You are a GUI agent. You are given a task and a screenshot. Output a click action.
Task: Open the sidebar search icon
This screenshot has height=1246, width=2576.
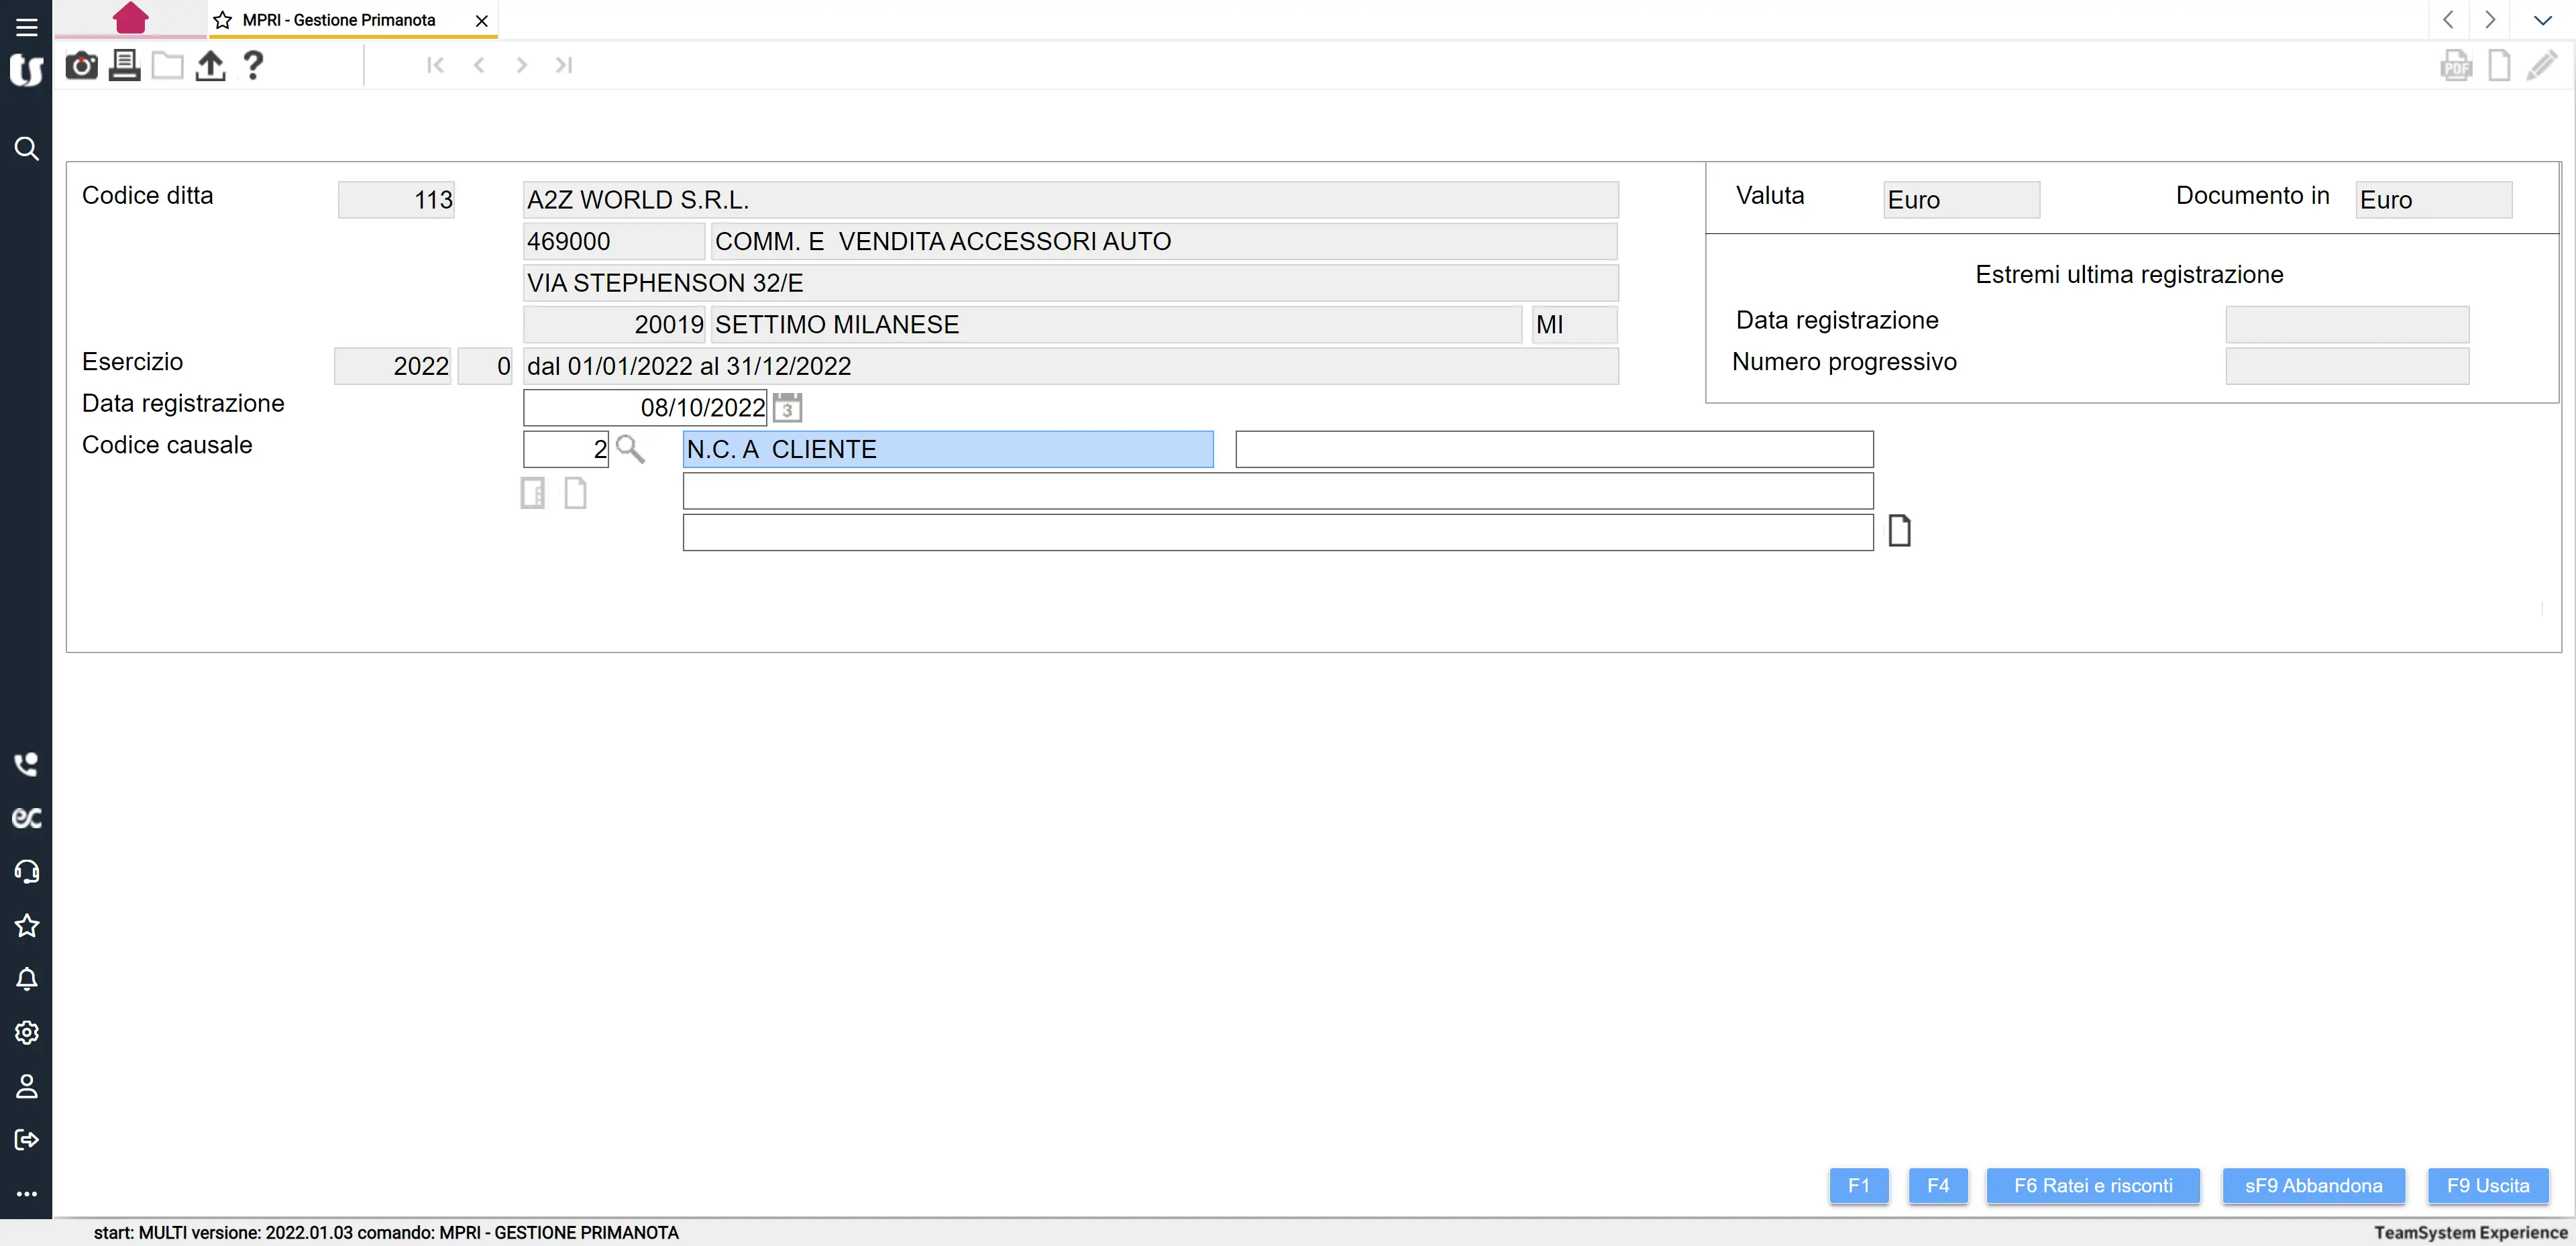[27, 149]
